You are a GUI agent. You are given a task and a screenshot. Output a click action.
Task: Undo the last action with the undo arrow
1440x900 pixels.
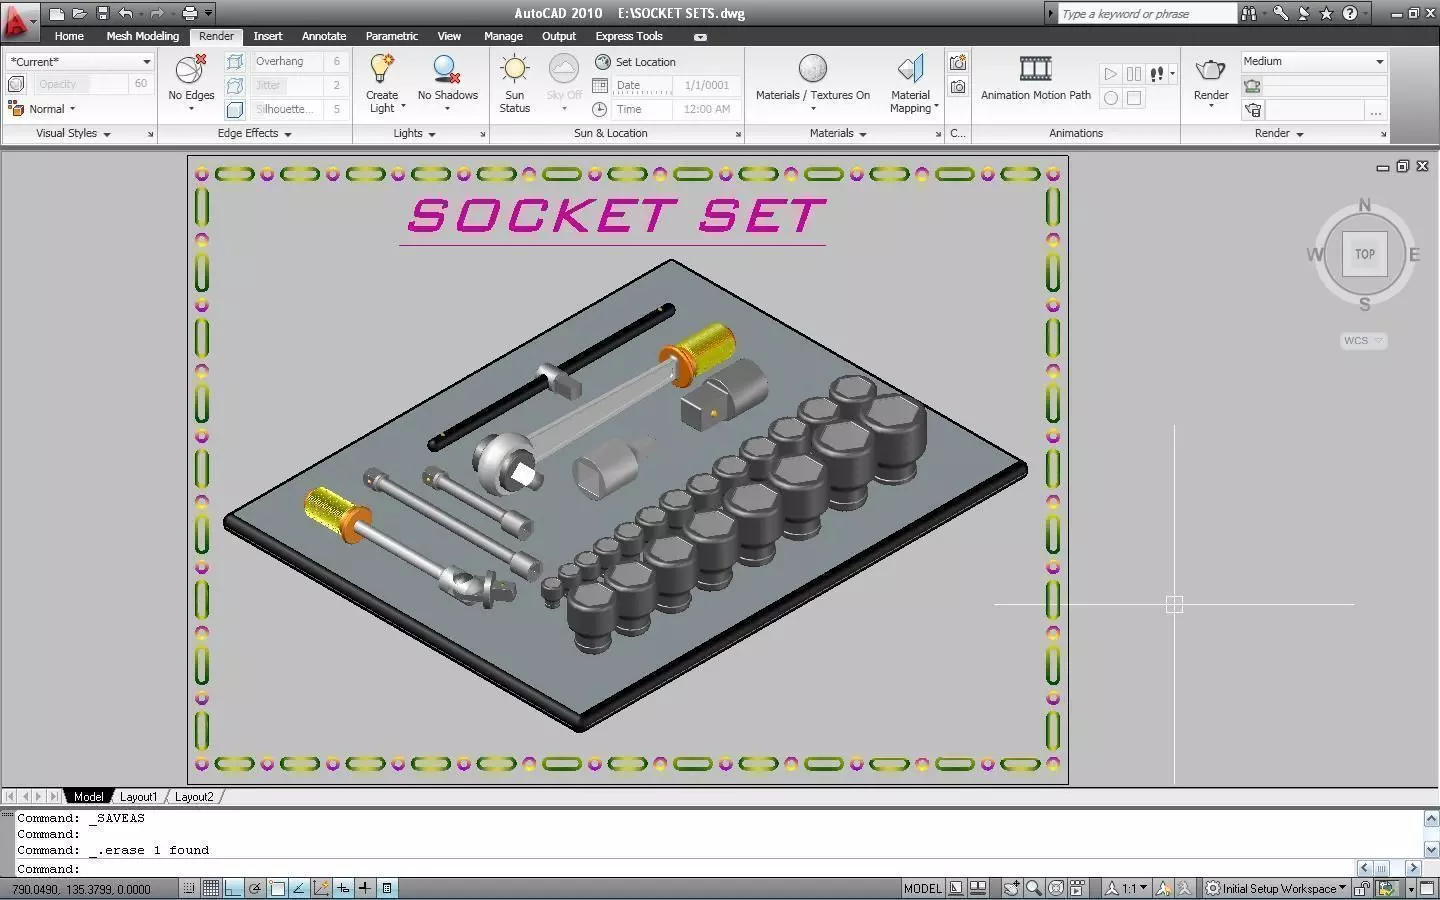125,14
